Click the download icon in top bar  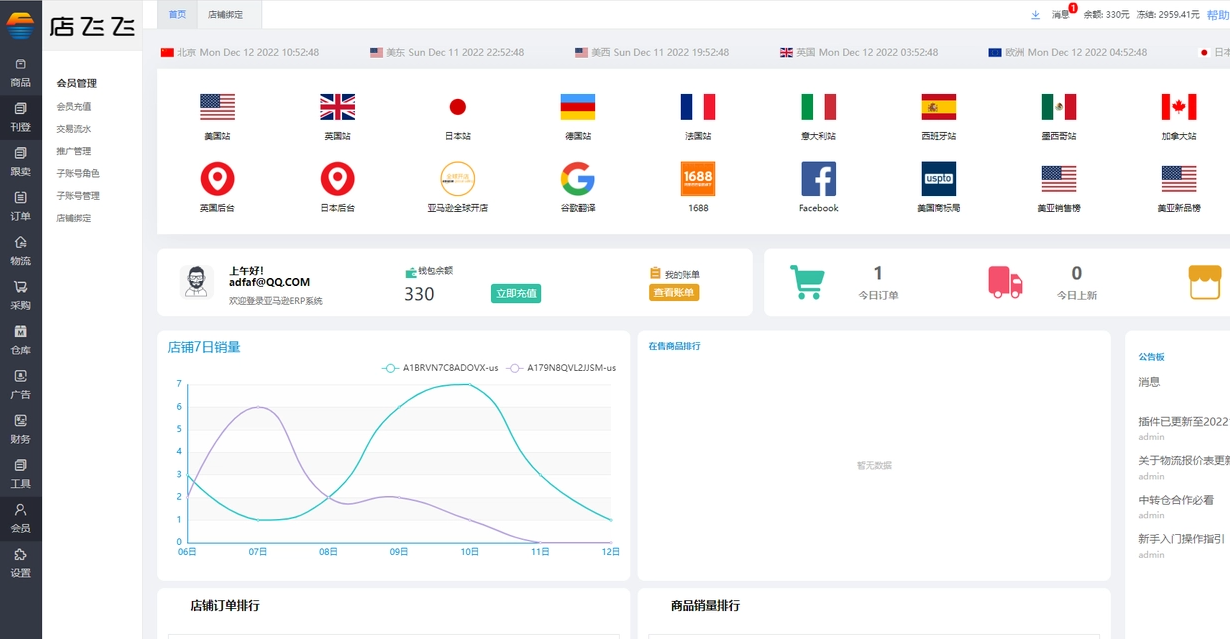coord(1035,15)
